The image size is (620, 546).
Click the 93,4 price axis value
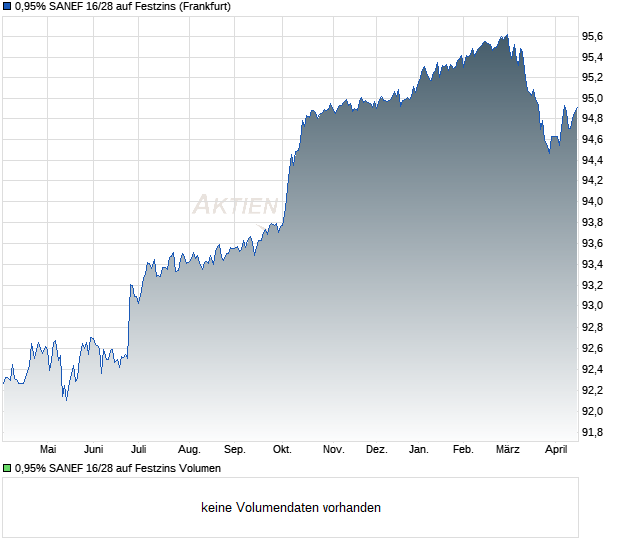592,264
